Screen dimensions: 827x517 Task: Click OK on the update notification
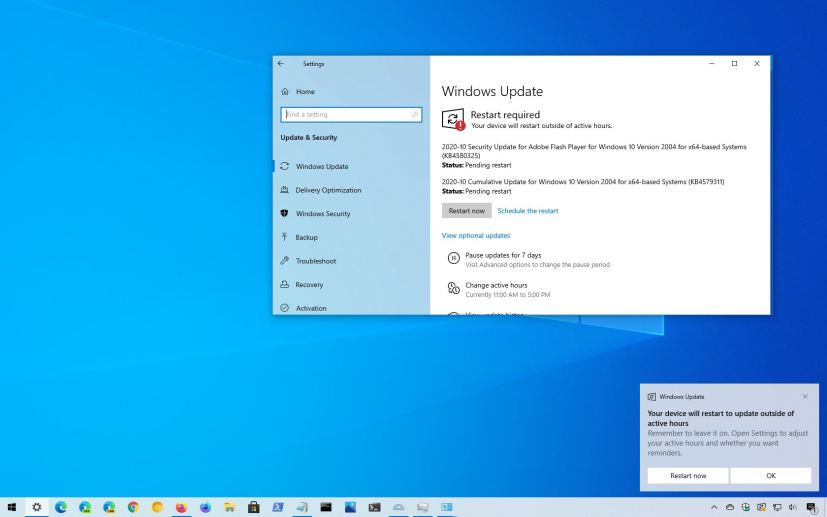tap(770, 476)
